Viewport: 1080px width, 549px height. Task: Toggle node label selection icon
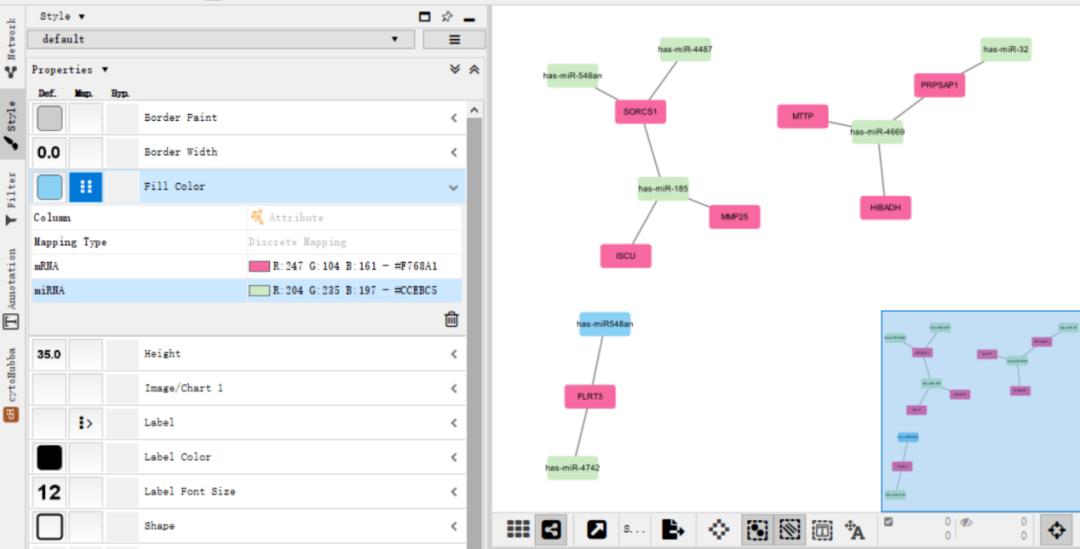855,529
